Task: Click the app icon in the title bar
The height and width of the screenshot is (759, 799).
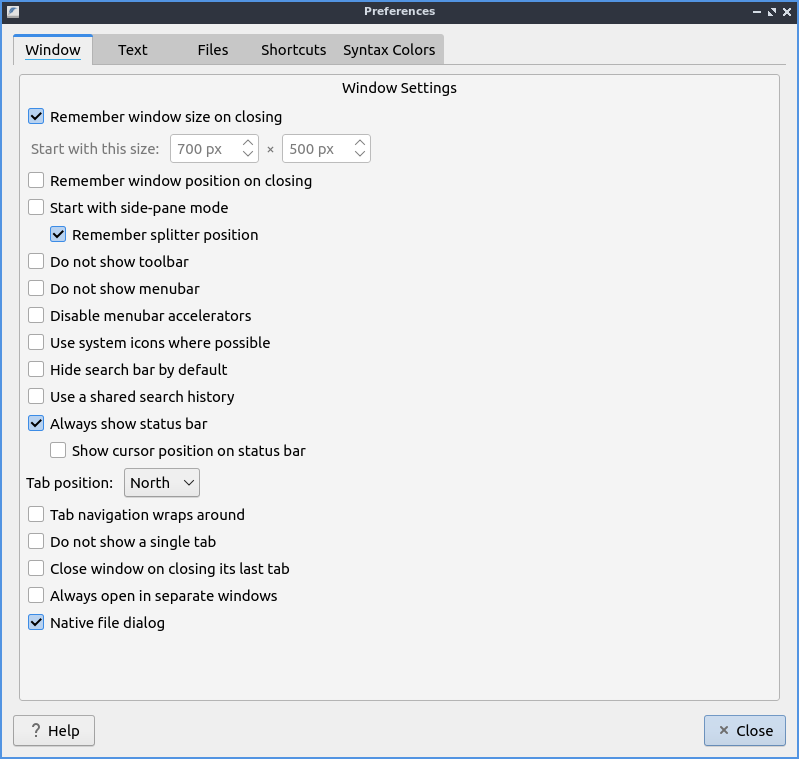Action: (x=12, y=11)
